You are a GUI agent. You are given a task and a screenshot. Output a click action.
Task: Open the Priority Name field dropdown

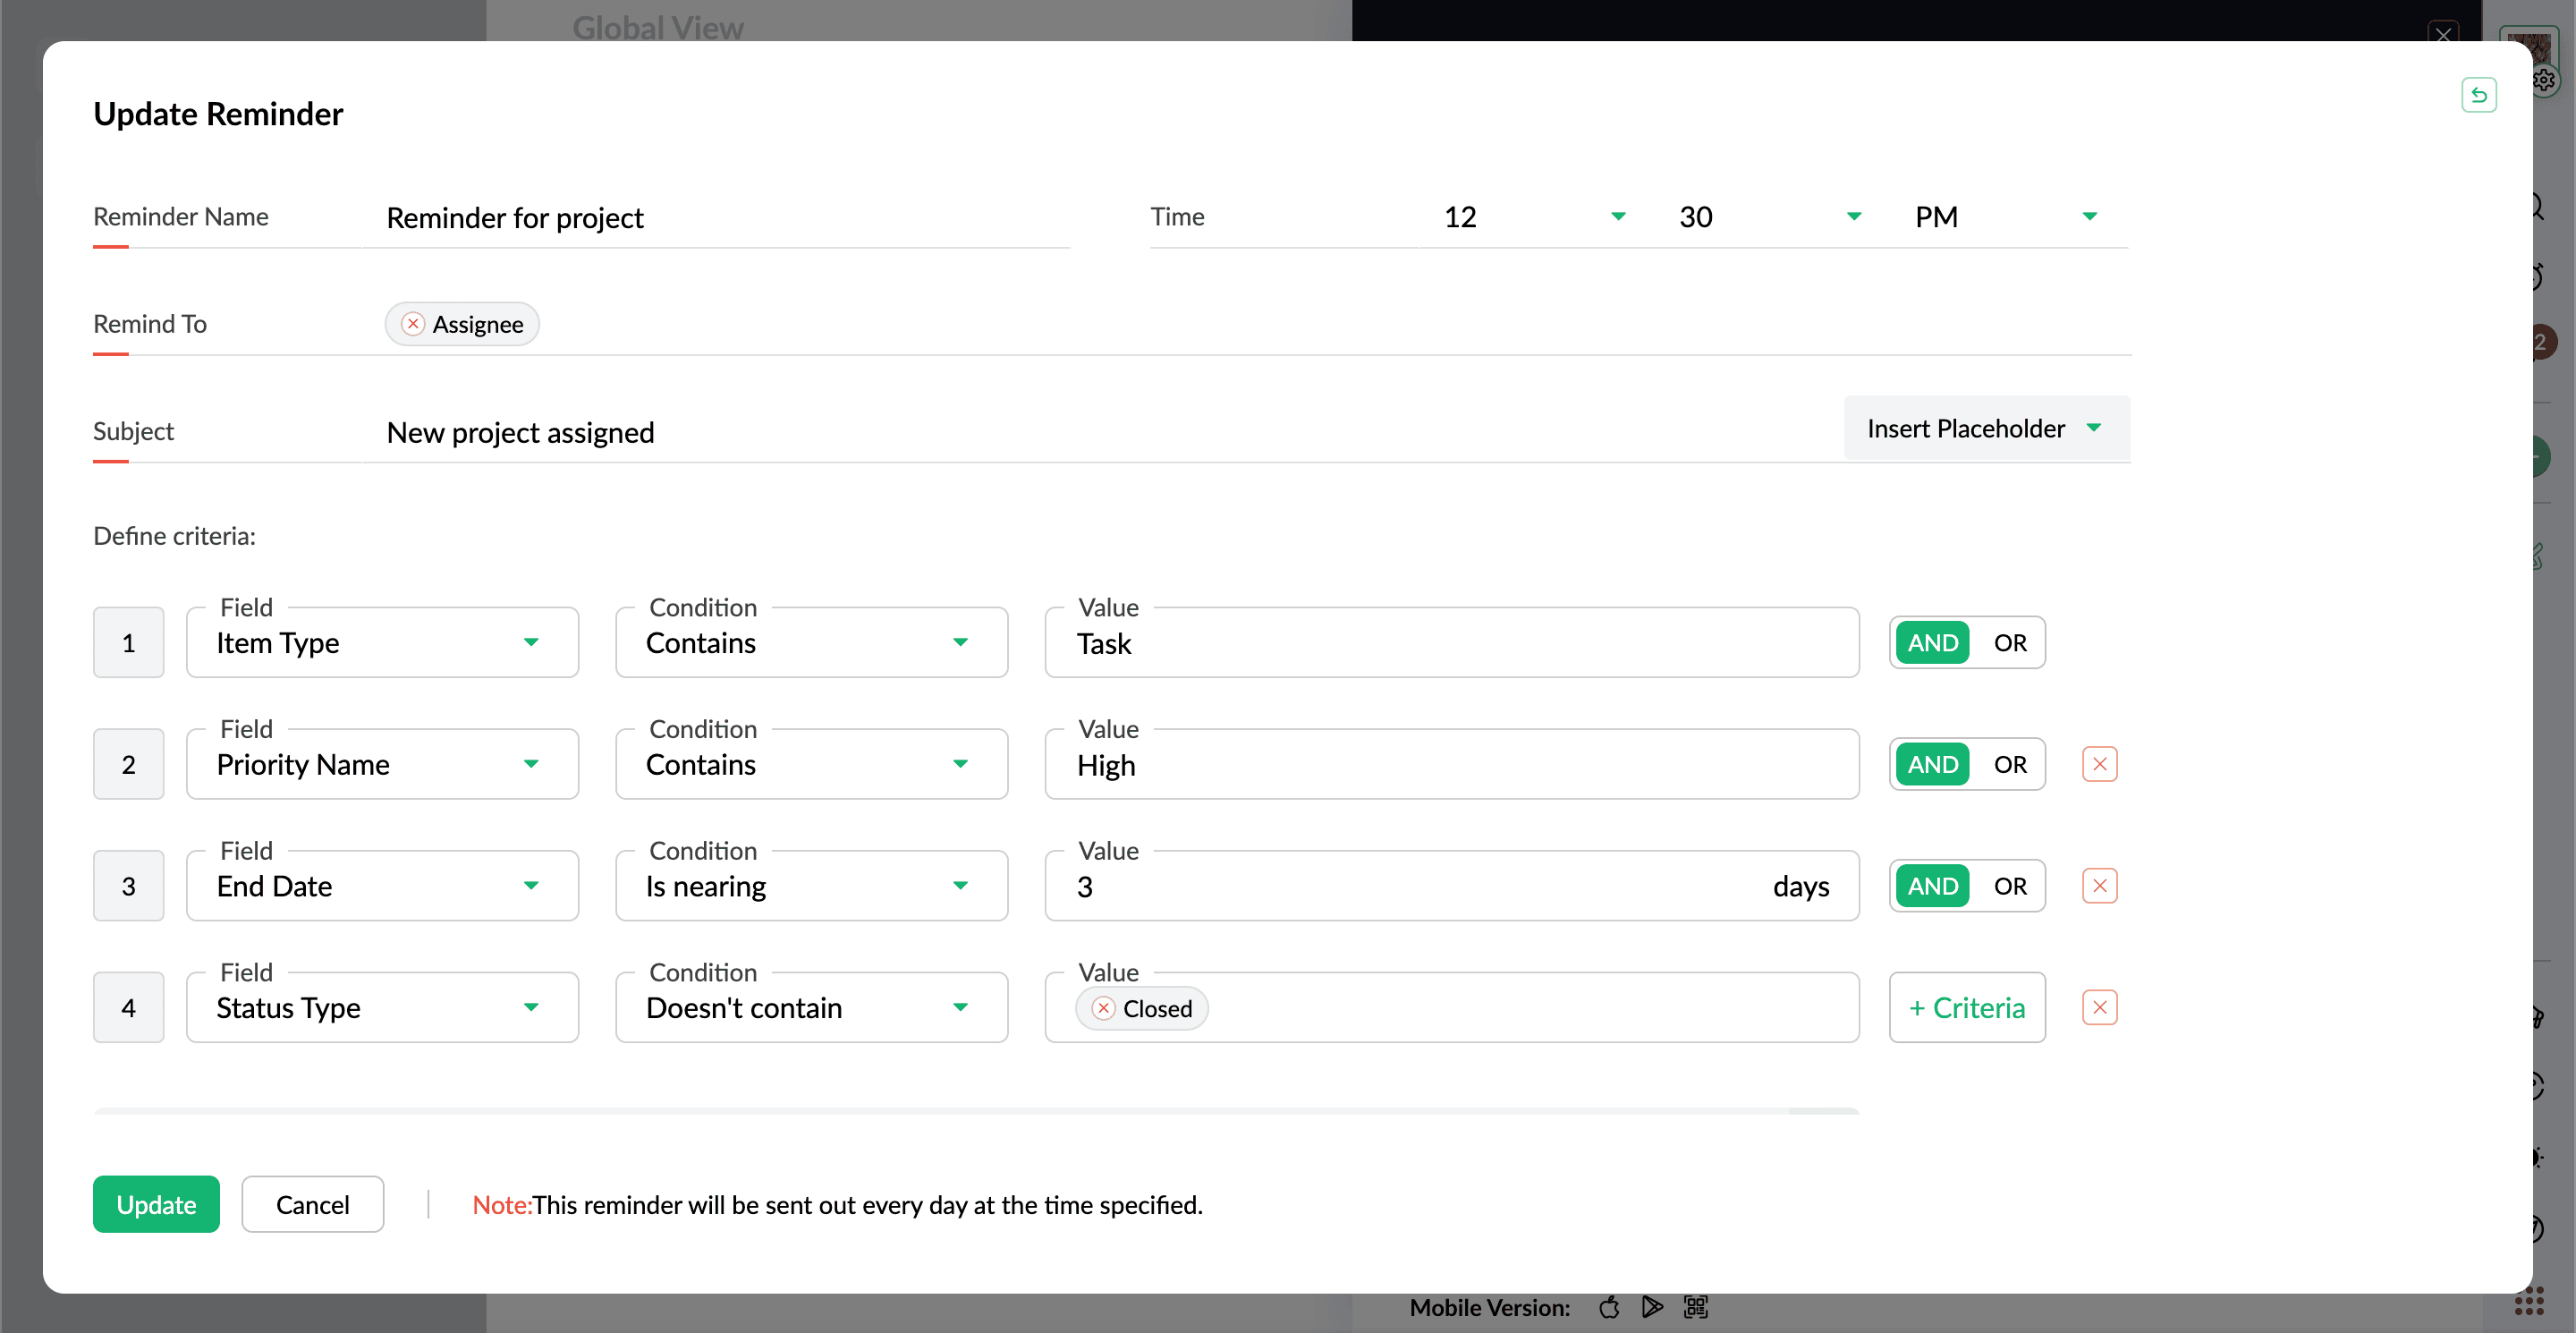coord(382,764)
